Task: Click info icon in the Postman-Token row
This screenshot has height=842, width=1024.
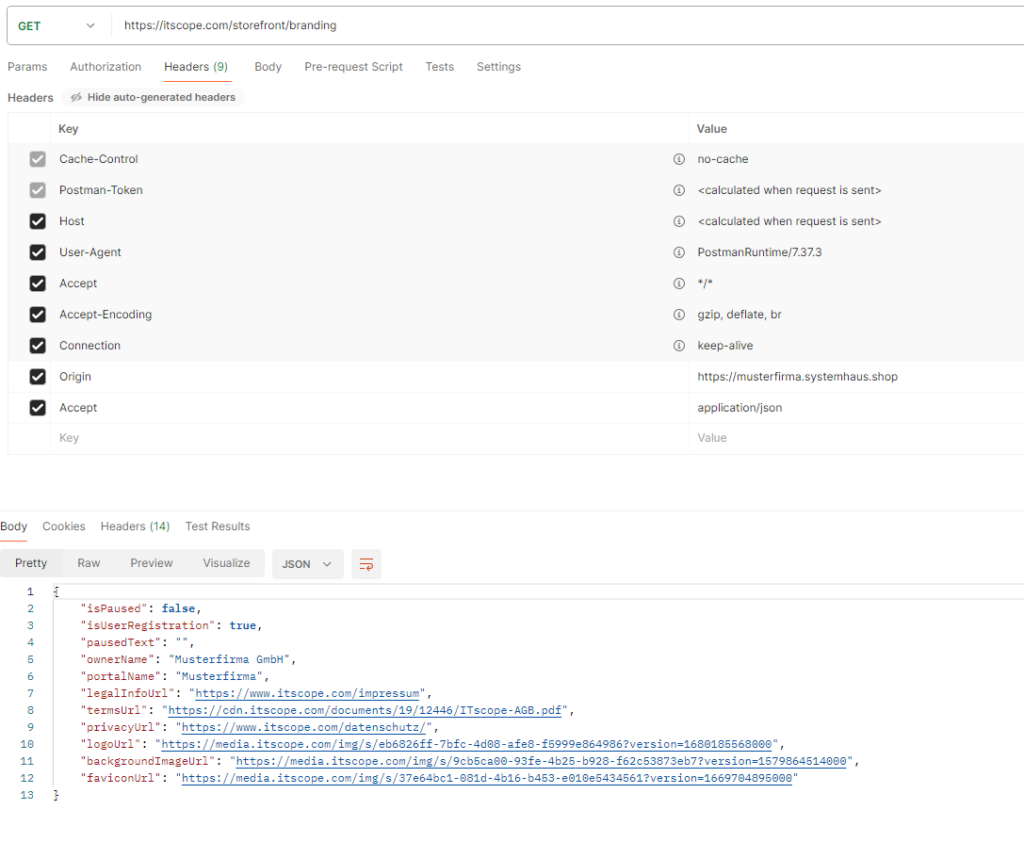Action: click(x=679, y=190)
